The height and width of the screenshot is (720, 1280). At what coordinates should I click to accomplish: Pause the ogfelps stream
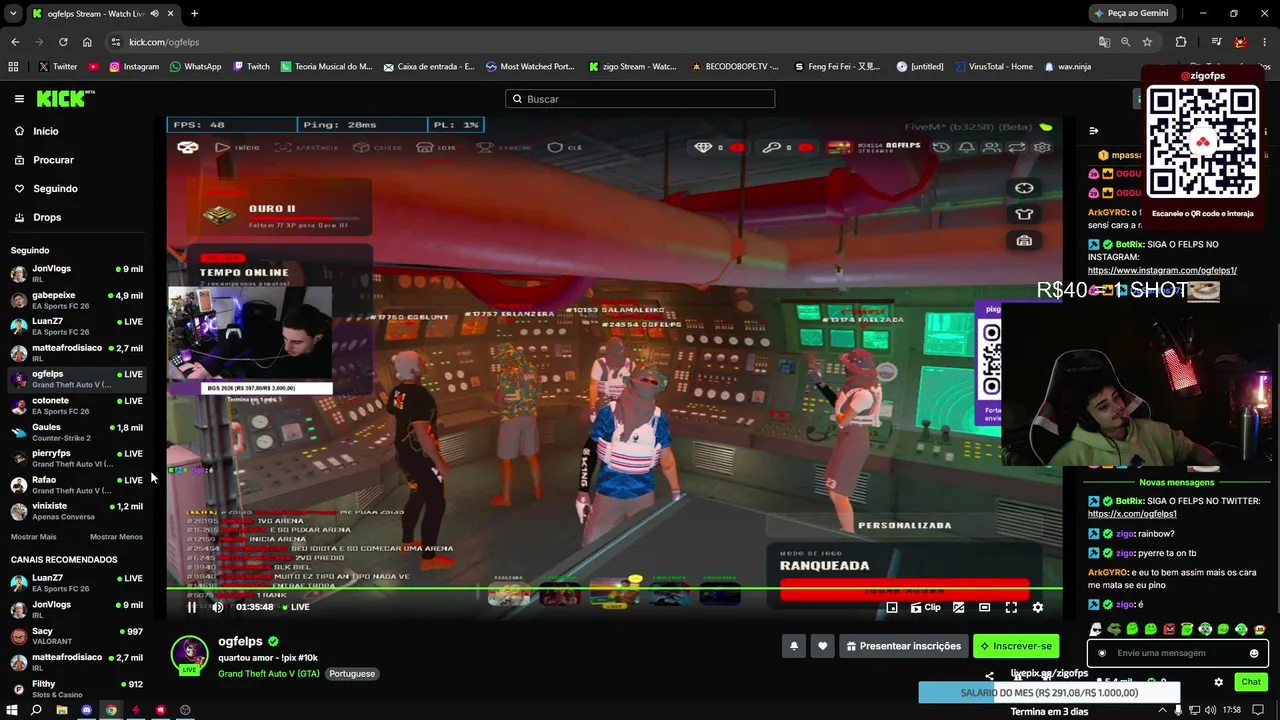192,607
